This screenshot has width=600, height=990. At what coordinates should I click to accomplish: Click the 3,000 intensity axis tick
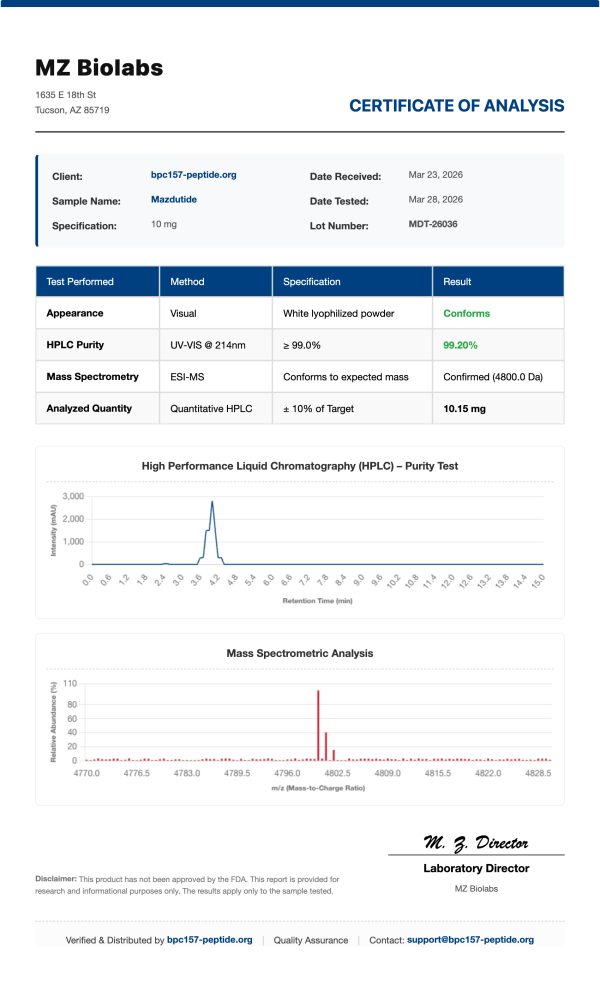(73, 496)
